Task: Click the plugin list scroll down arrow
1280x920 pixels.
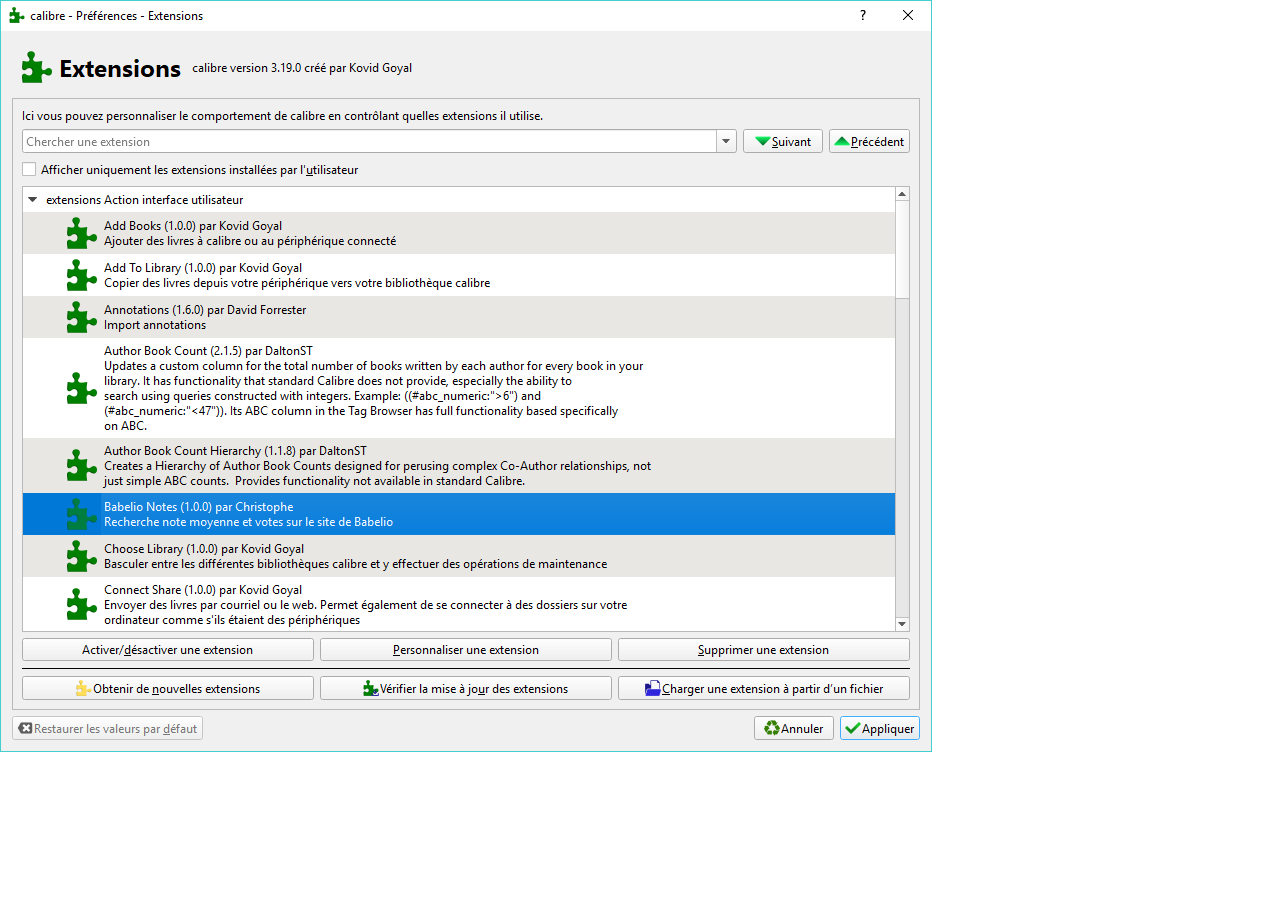Action: [x=903, y=624]
